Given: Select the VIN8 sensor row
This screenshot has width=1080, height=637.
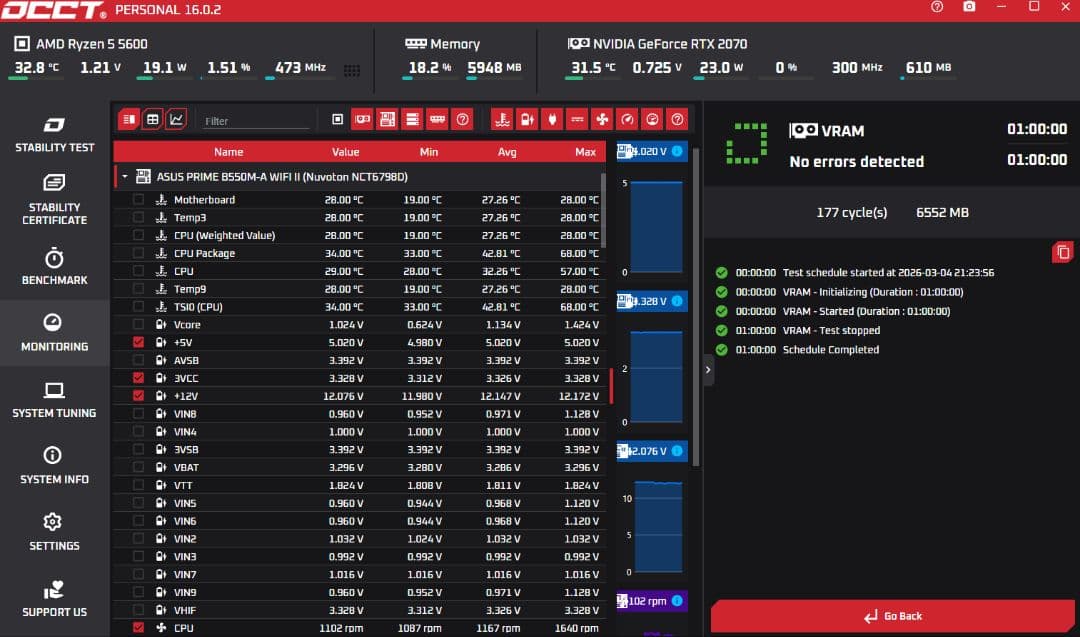Looking at the screenshot, I should (x=360, y=414).
